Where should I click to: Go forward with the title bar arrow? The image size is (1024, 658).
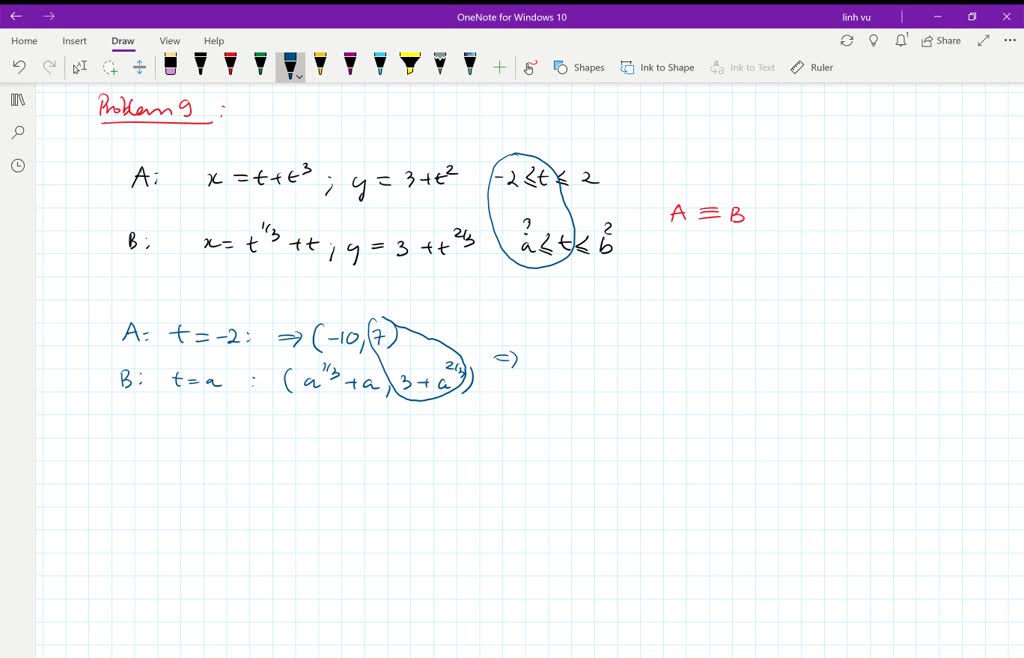[49, 16]
